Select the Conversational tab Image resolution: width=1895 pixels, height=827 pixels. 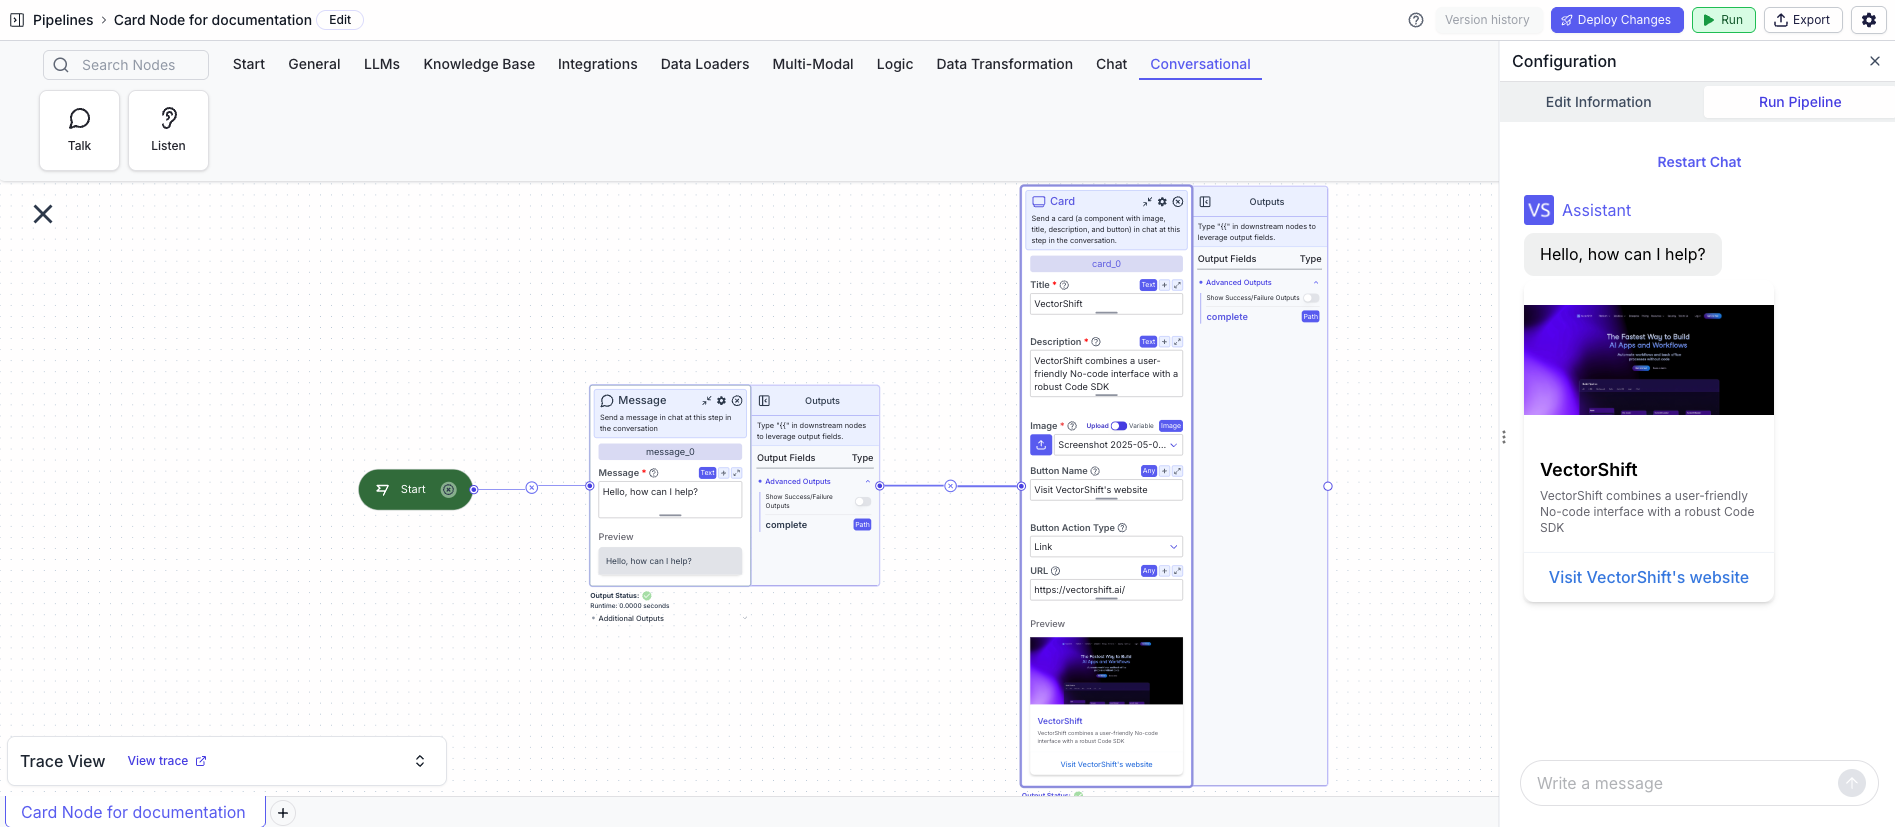point(1200,64)
